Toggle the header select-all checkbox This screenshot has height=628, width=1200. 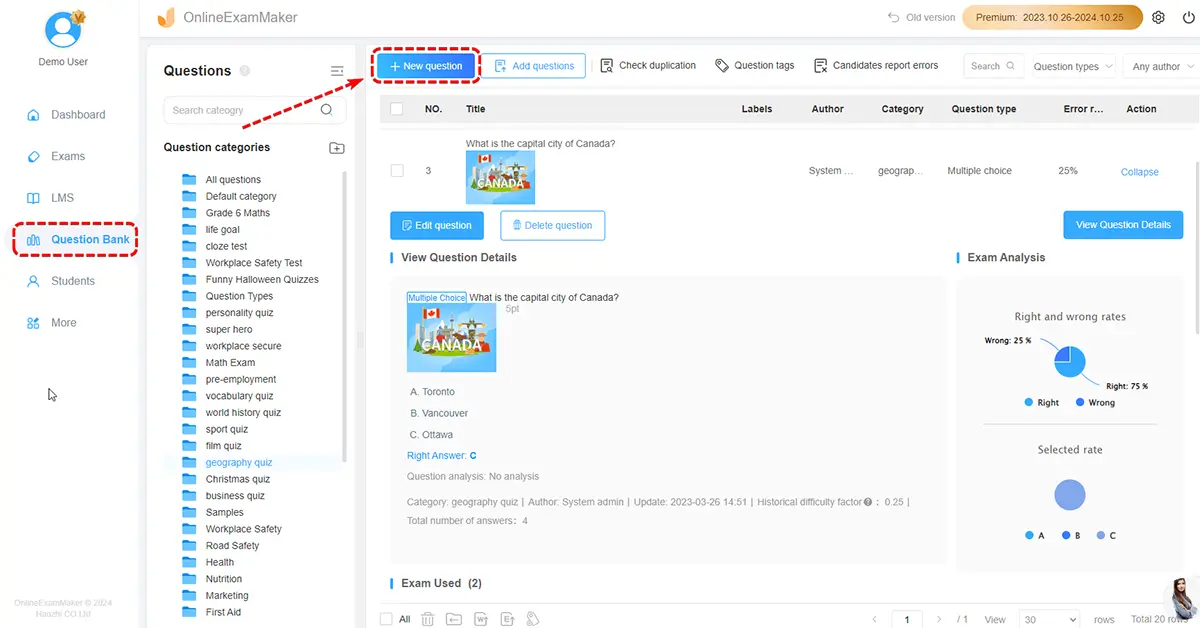tap(397, 109)
